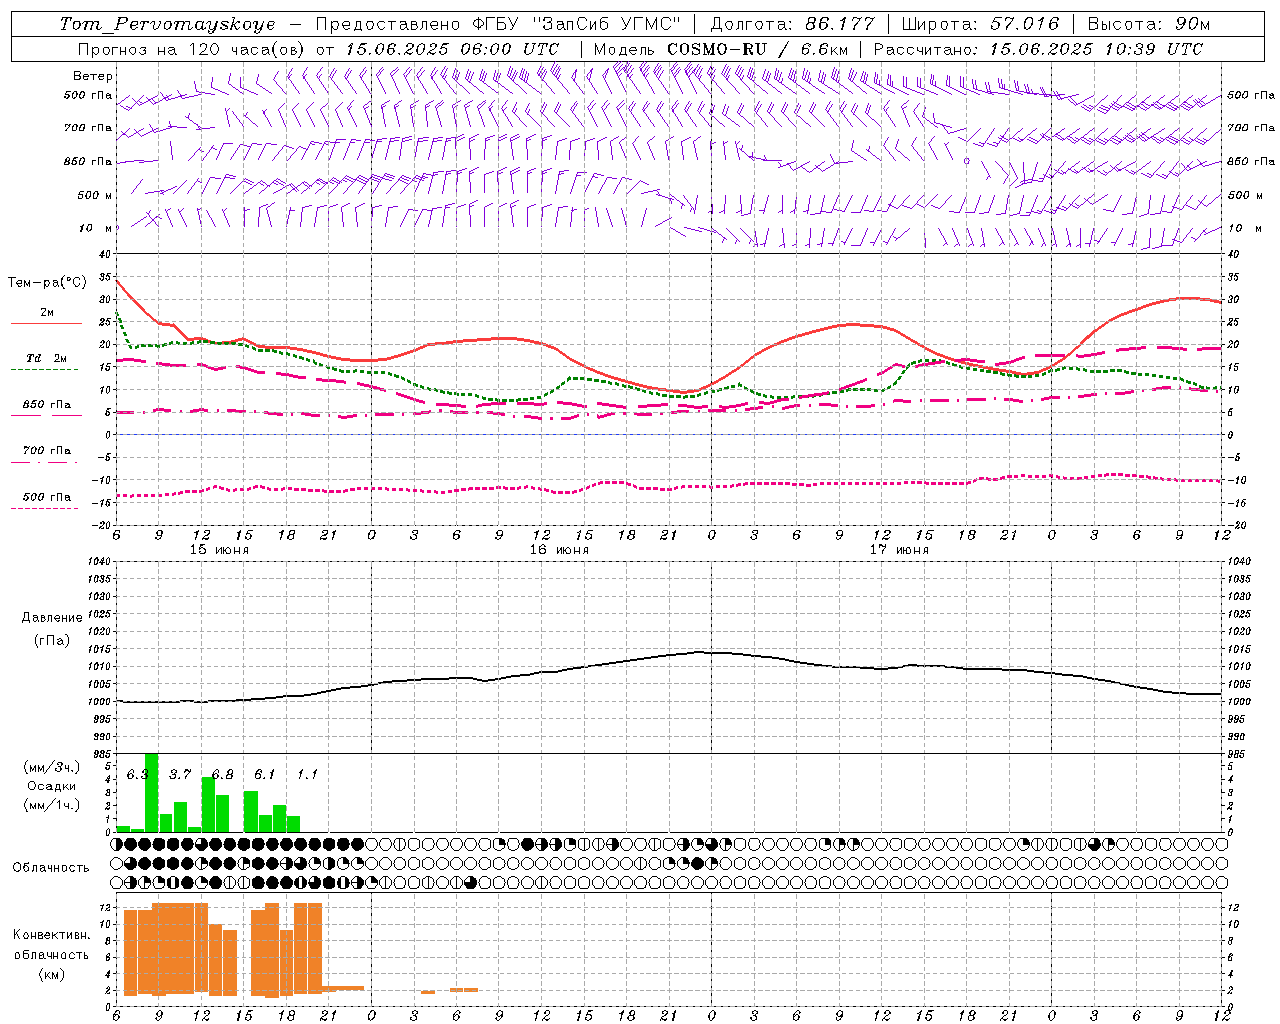Click the Широта: 57.016 value
Screen dimensions: 1280x1024
coord(980,24)
